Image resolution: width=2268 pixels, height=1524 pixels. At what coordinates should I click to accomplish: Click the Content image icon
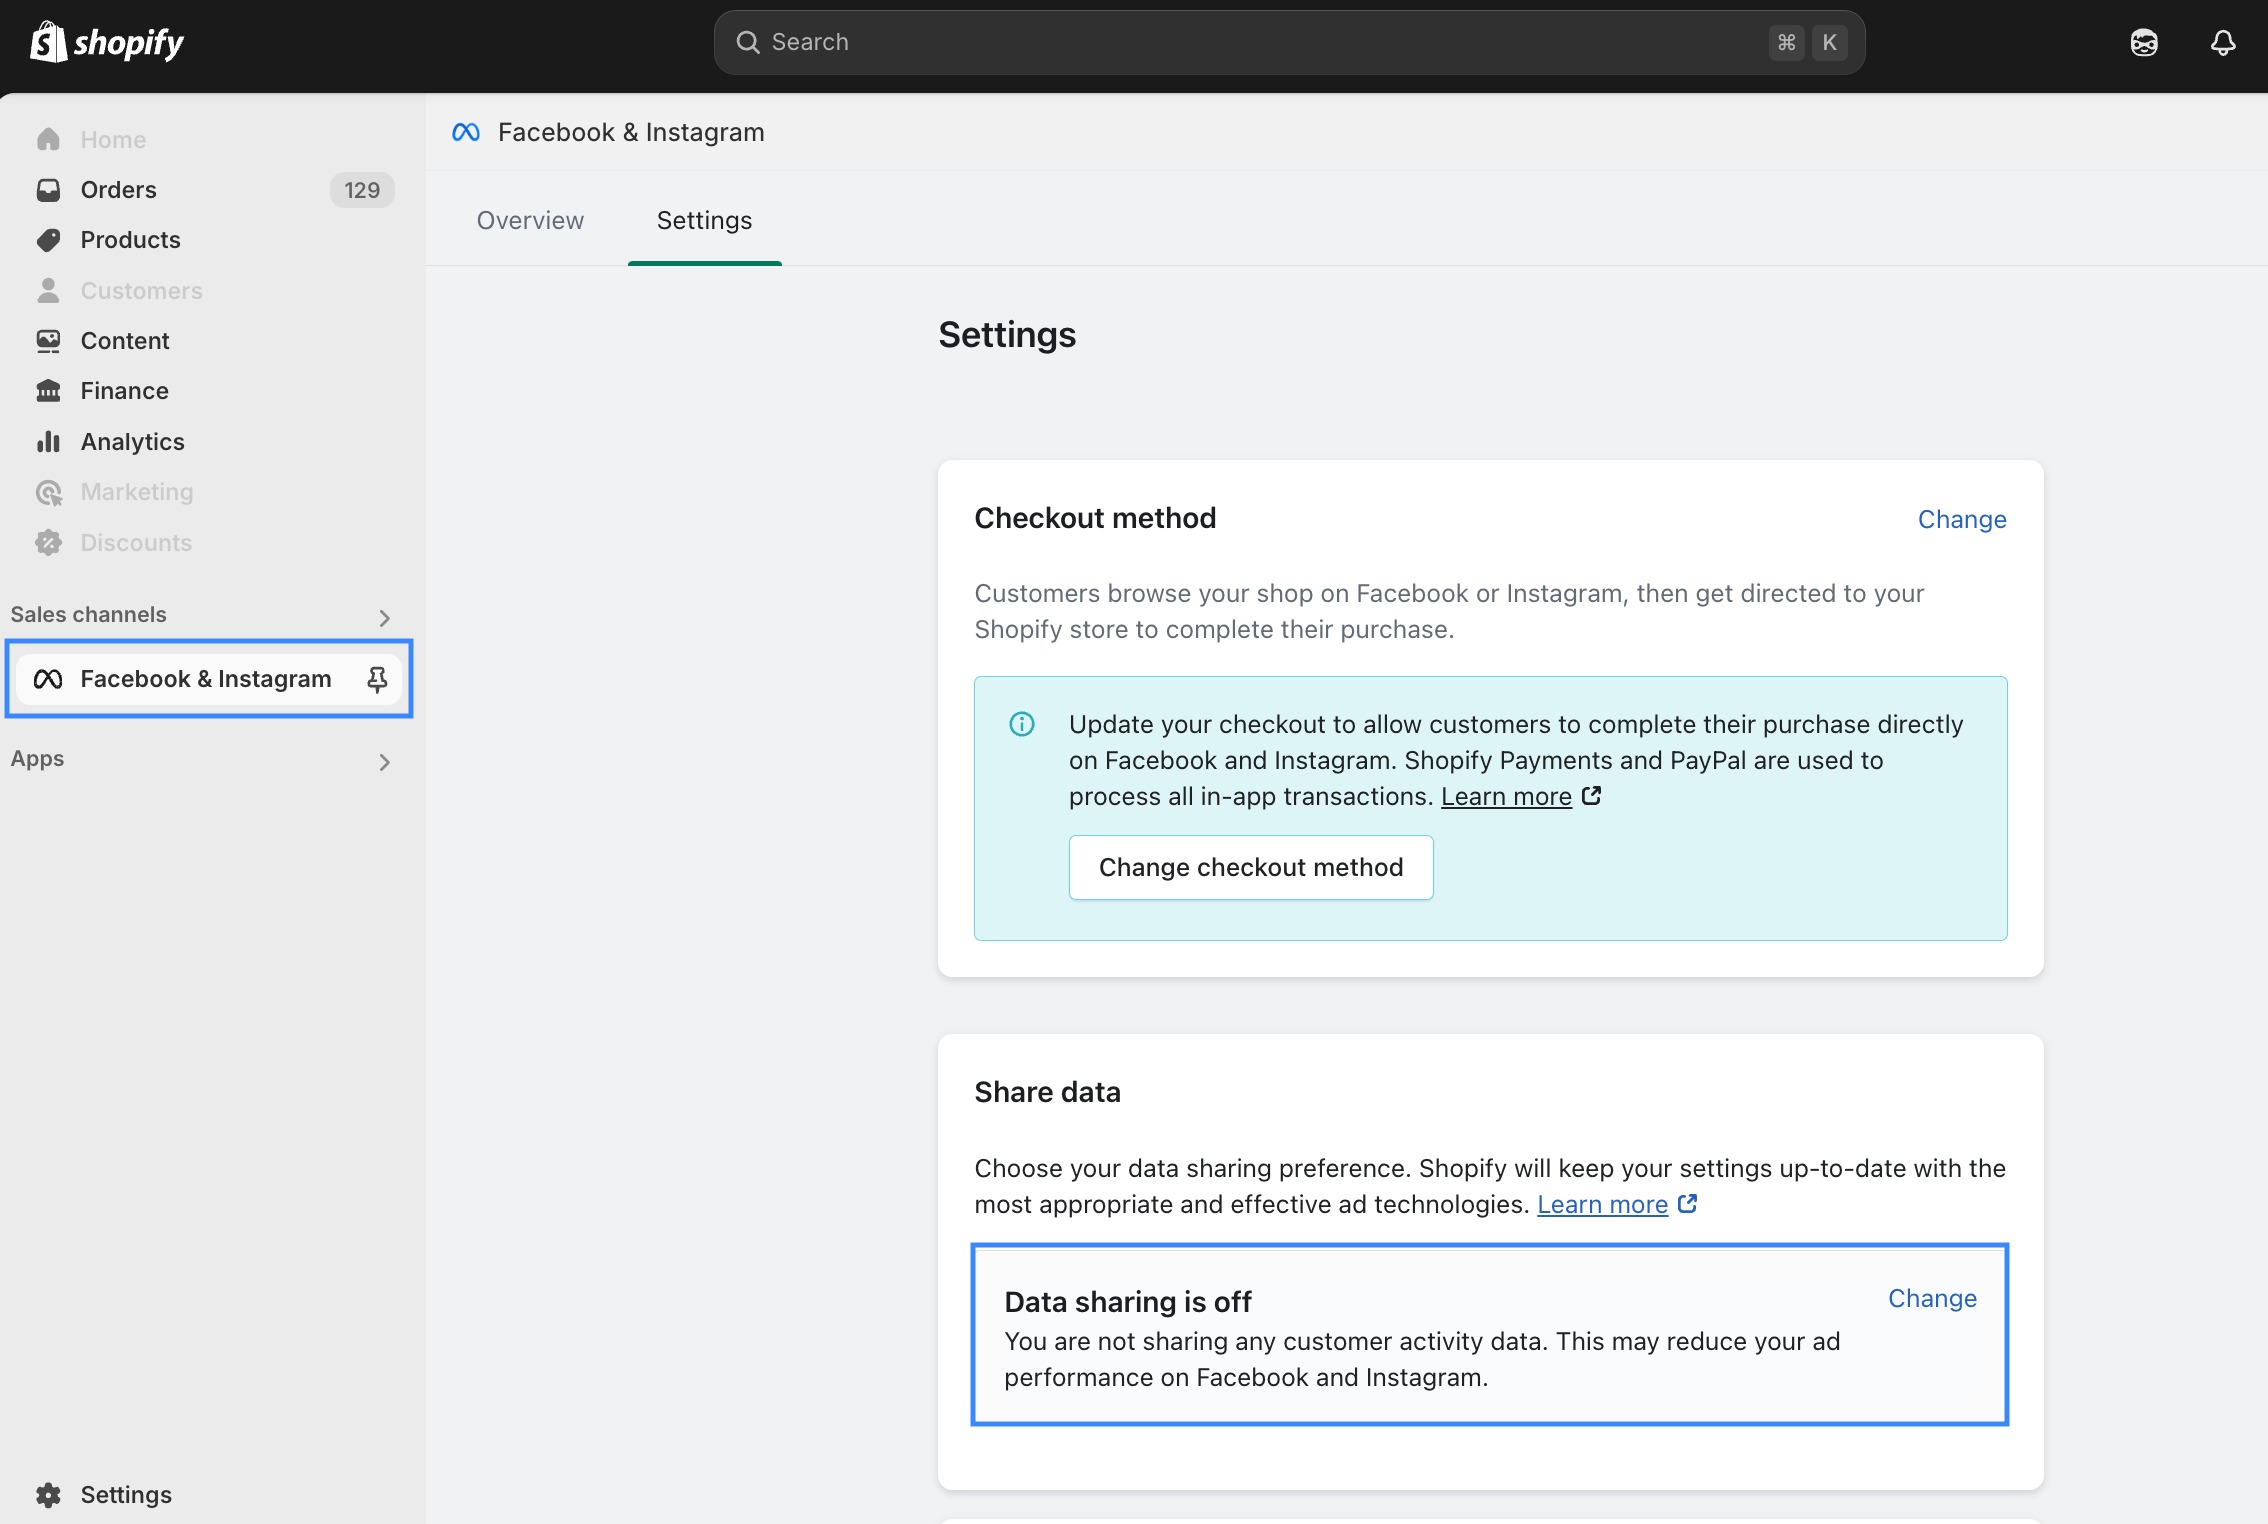tap(48, 341)
